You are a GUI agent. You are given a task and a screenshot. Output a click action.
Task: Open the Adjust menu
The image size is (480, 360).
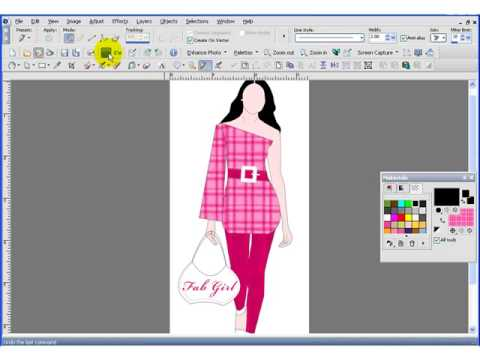[96, 21]
